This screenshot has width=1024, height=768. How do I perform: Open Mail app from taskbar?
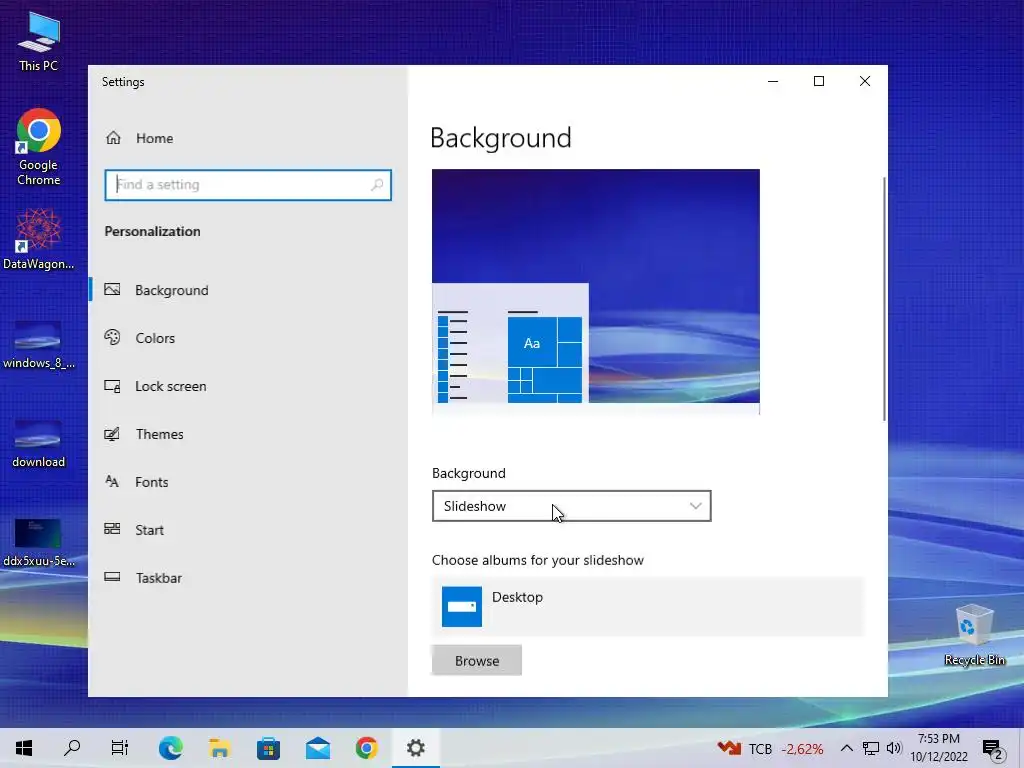pos(318,748)
